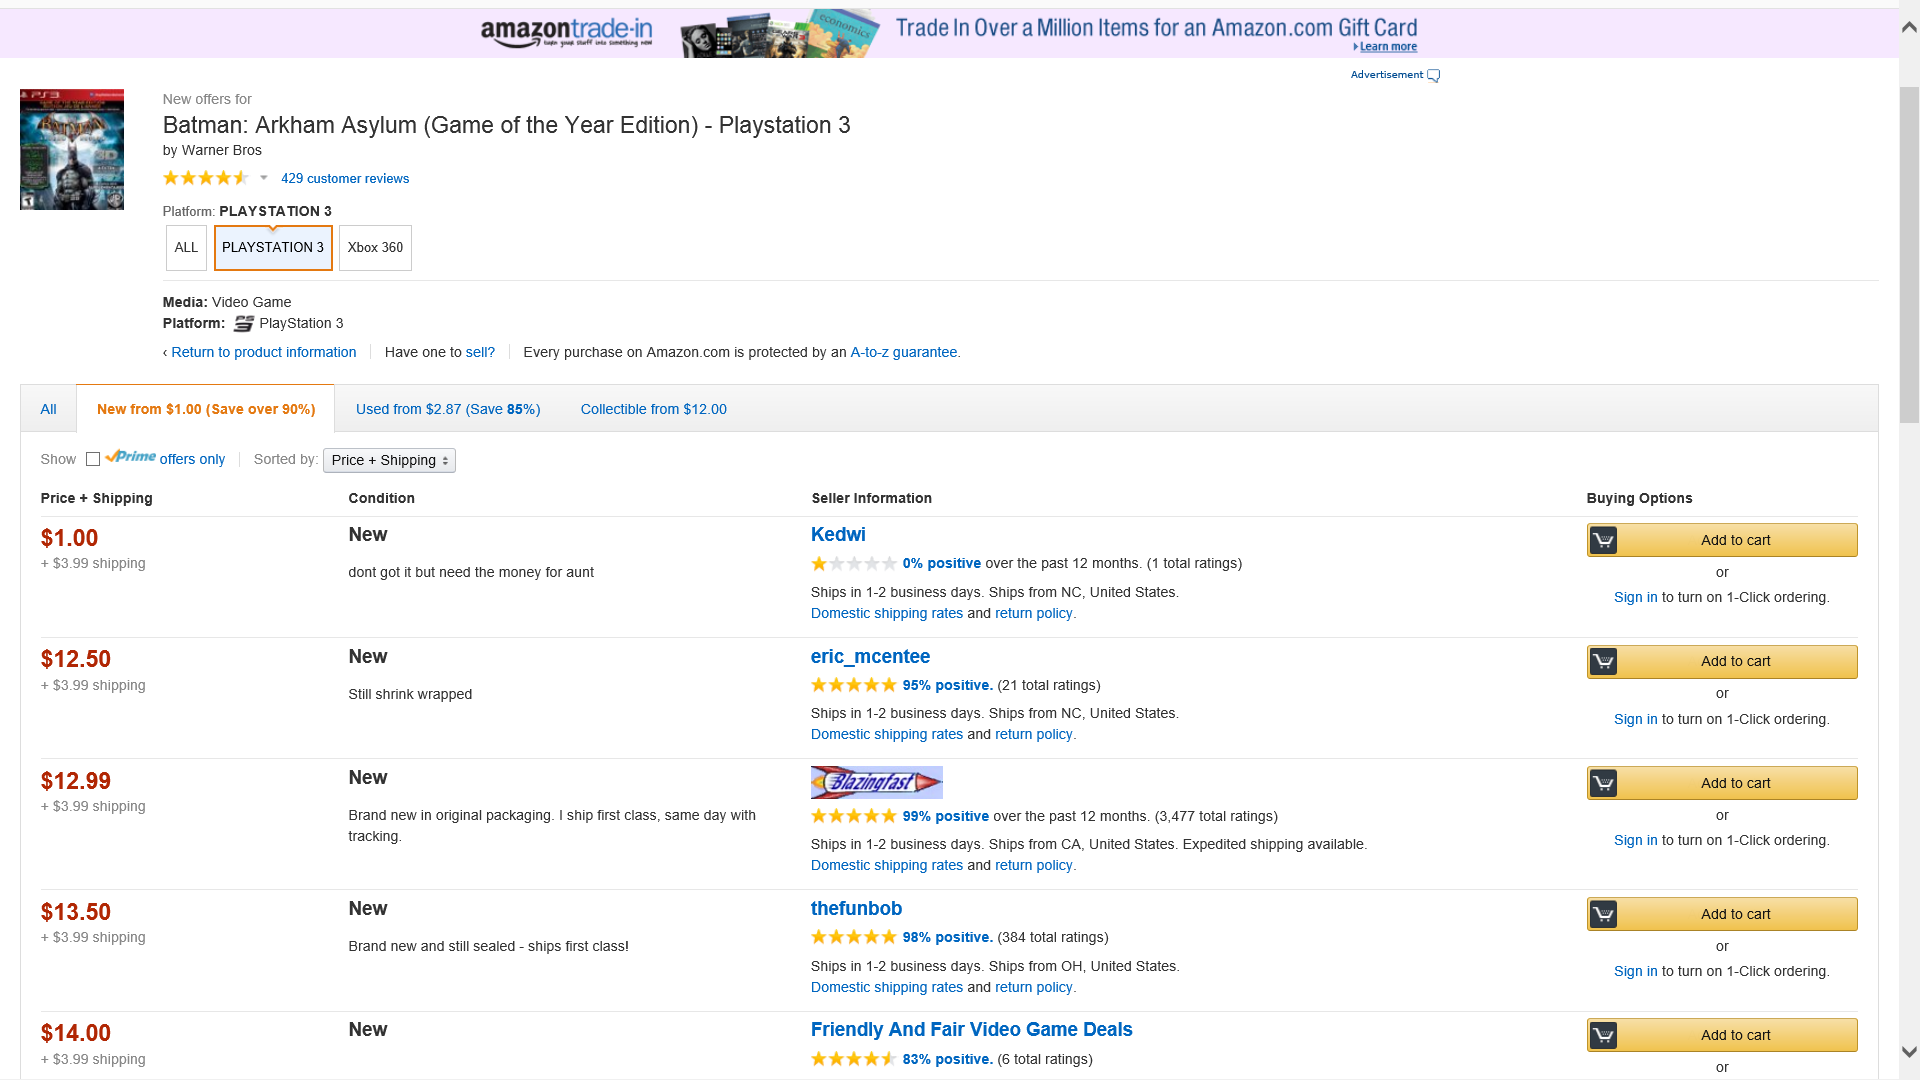
Task: Click the $12.99 price text
Action: tap(76, 781)
